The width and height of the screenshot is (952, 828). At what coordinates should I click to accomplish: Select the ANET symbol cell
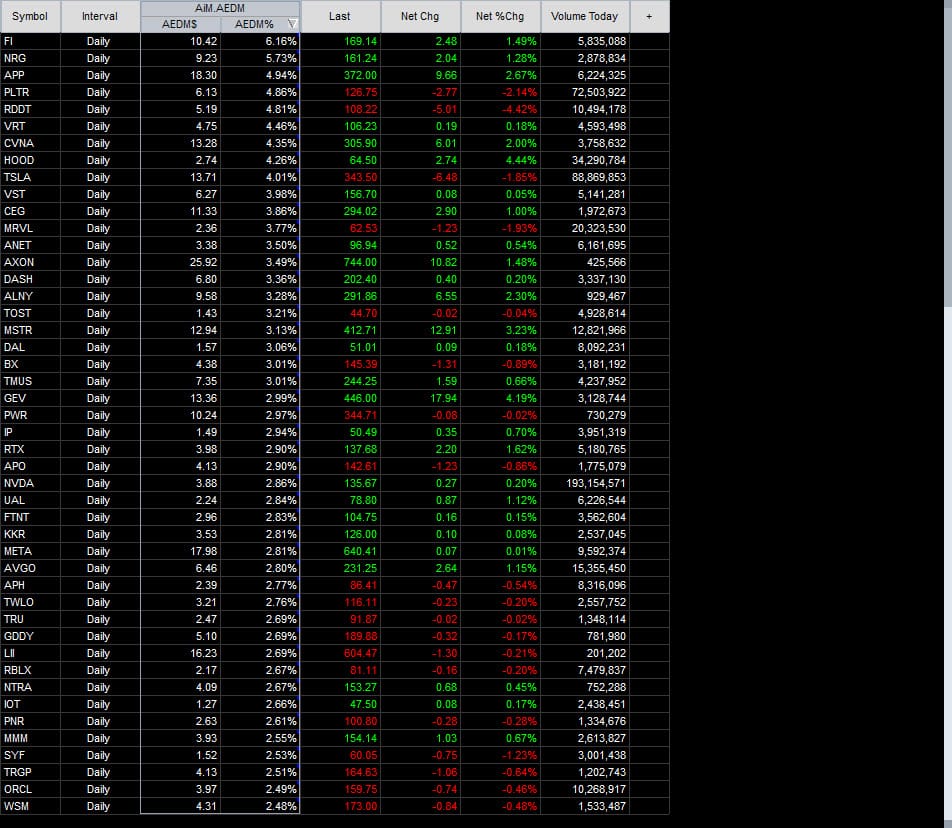click(30, 245)
